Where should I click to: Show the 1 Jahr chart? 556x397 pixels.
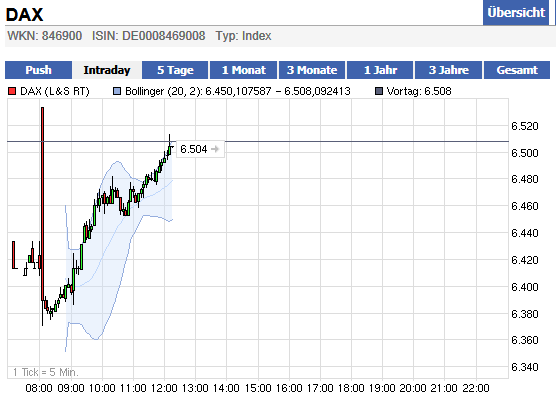[x=380, y=70]
